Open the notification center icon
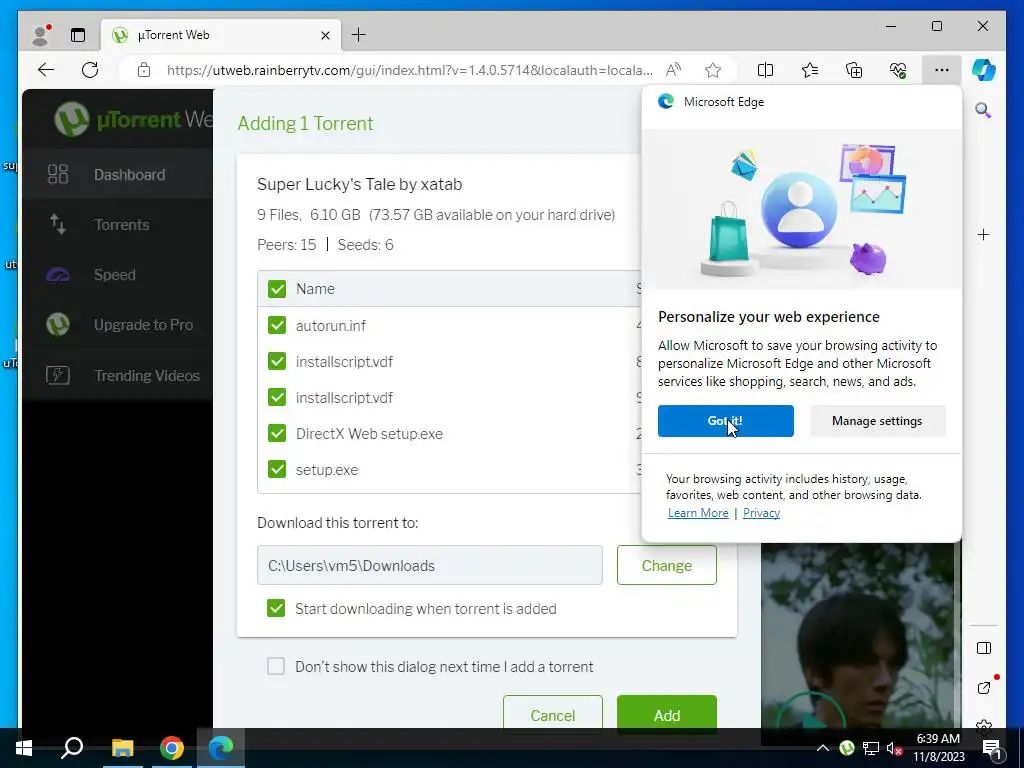This screenshot has width=1024, height=768. coord(991,748)
